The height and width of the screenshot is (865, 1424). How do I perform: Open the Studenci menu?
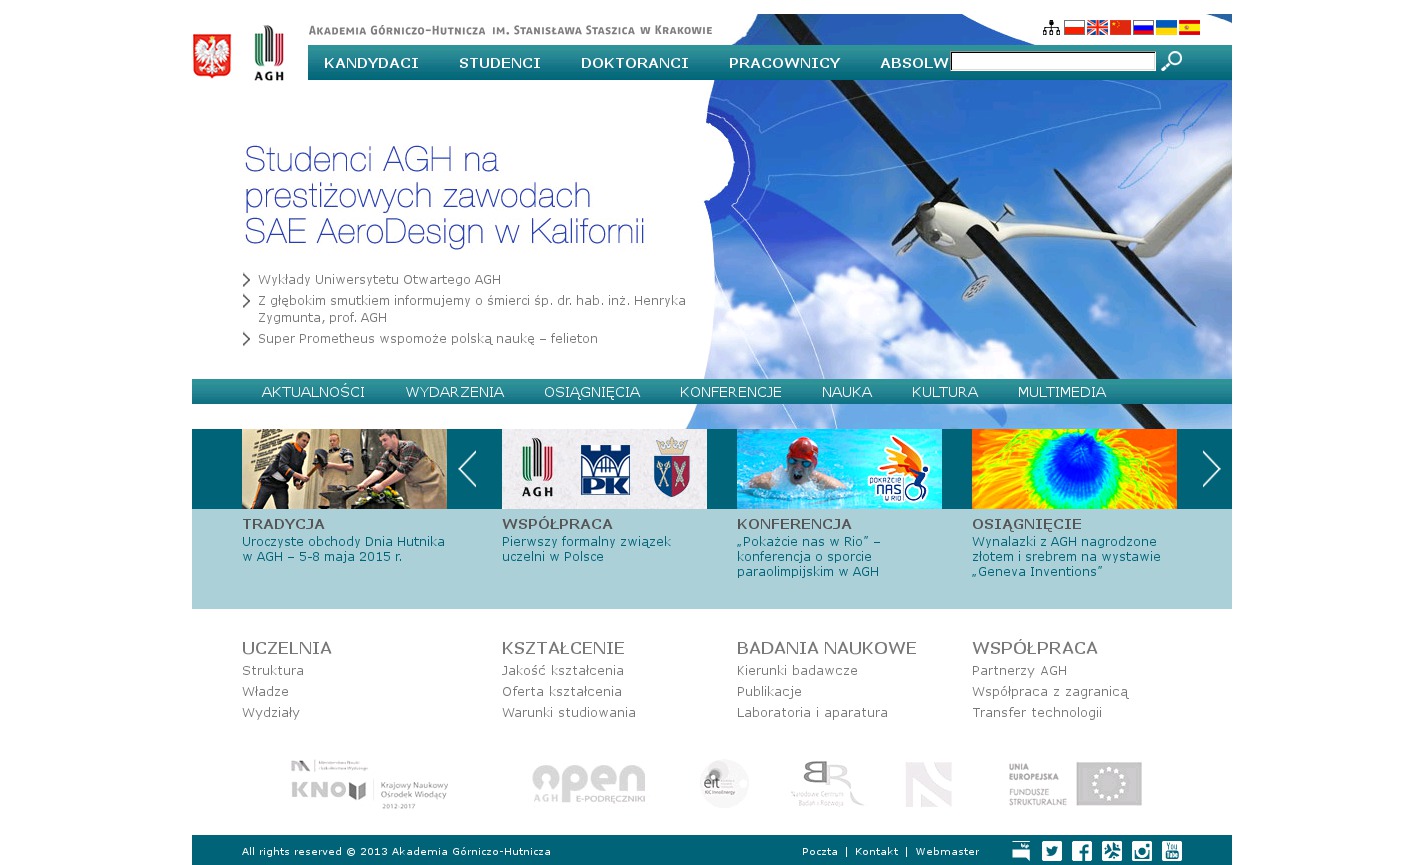(500, 63)
